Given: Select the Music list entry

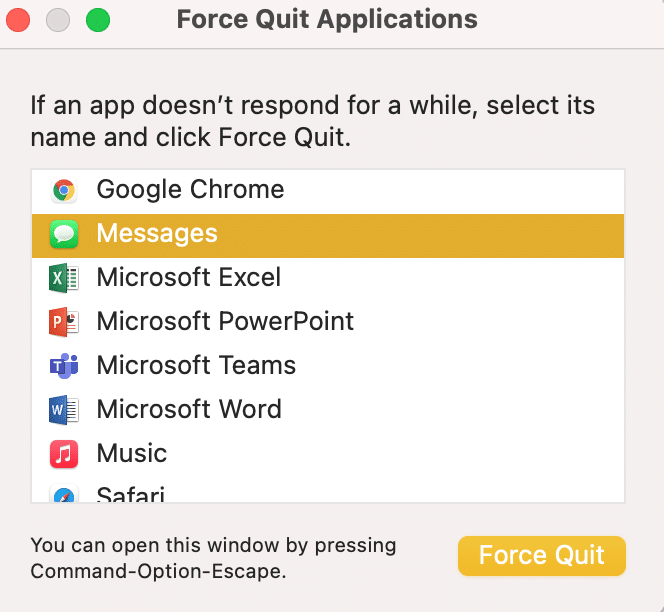Looking at the screenshot, I should tap(132, 454).
